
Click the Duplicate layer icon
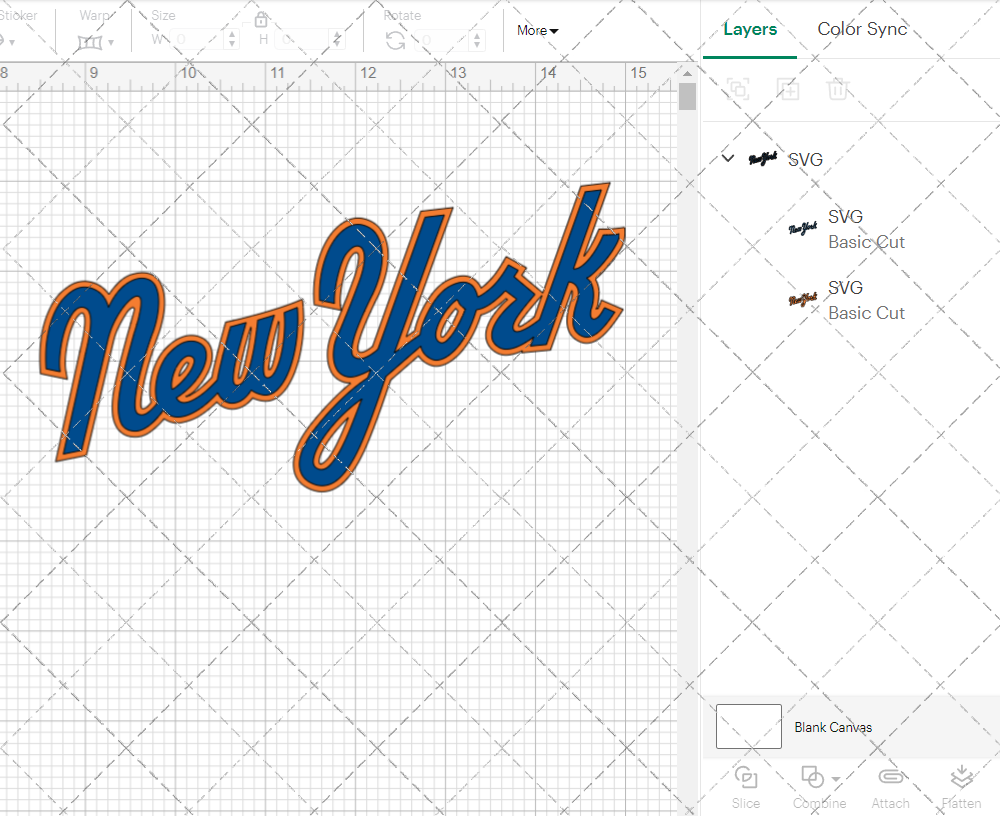(788, 89)
